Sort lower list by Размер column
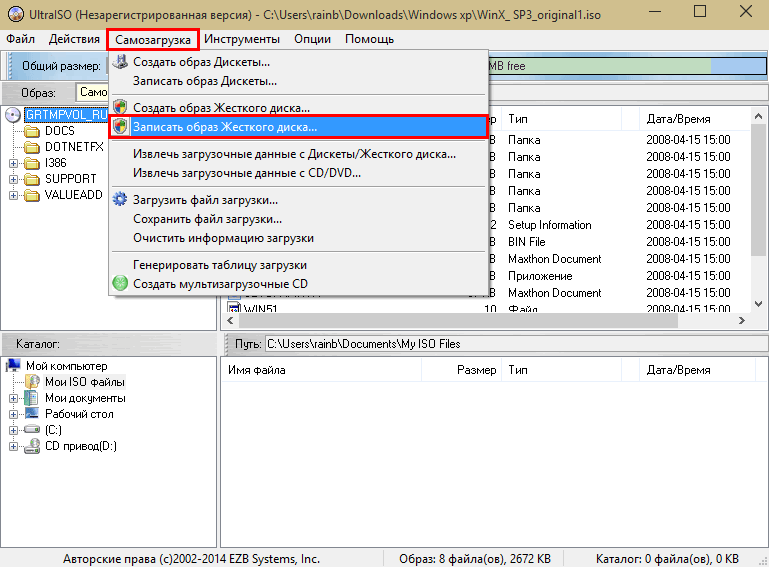Viewport: 769px width, 567px height. click(461, 370)
